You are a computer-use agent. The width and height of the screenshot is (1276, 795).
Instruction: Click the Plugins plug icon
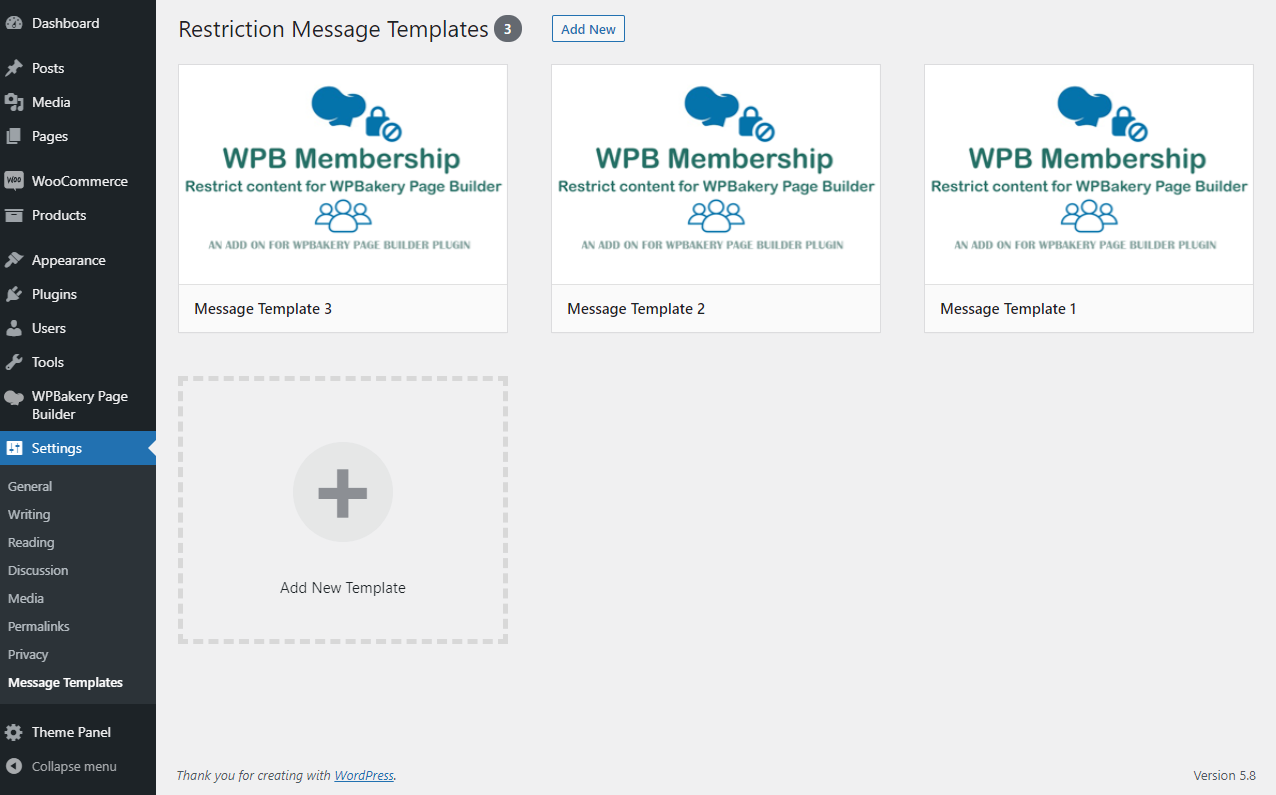pos(14,294)
